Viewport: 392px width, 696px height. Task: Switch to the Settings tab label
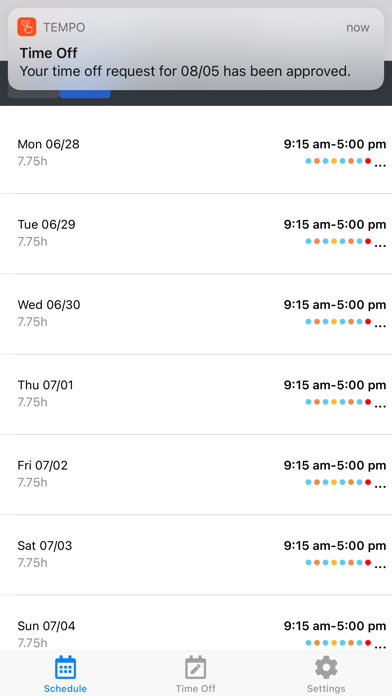coord(326,688)
